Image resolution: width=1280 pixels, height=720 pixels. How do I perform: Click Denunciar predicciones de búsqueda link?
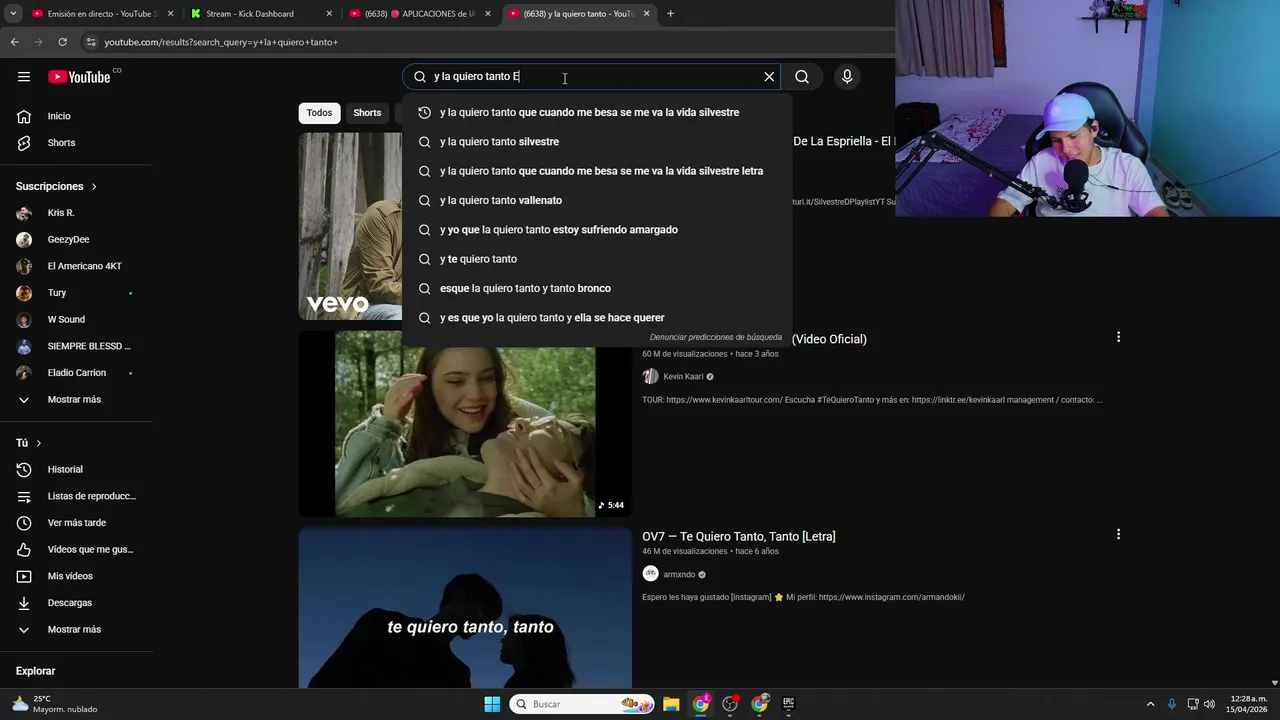point(716,338)
